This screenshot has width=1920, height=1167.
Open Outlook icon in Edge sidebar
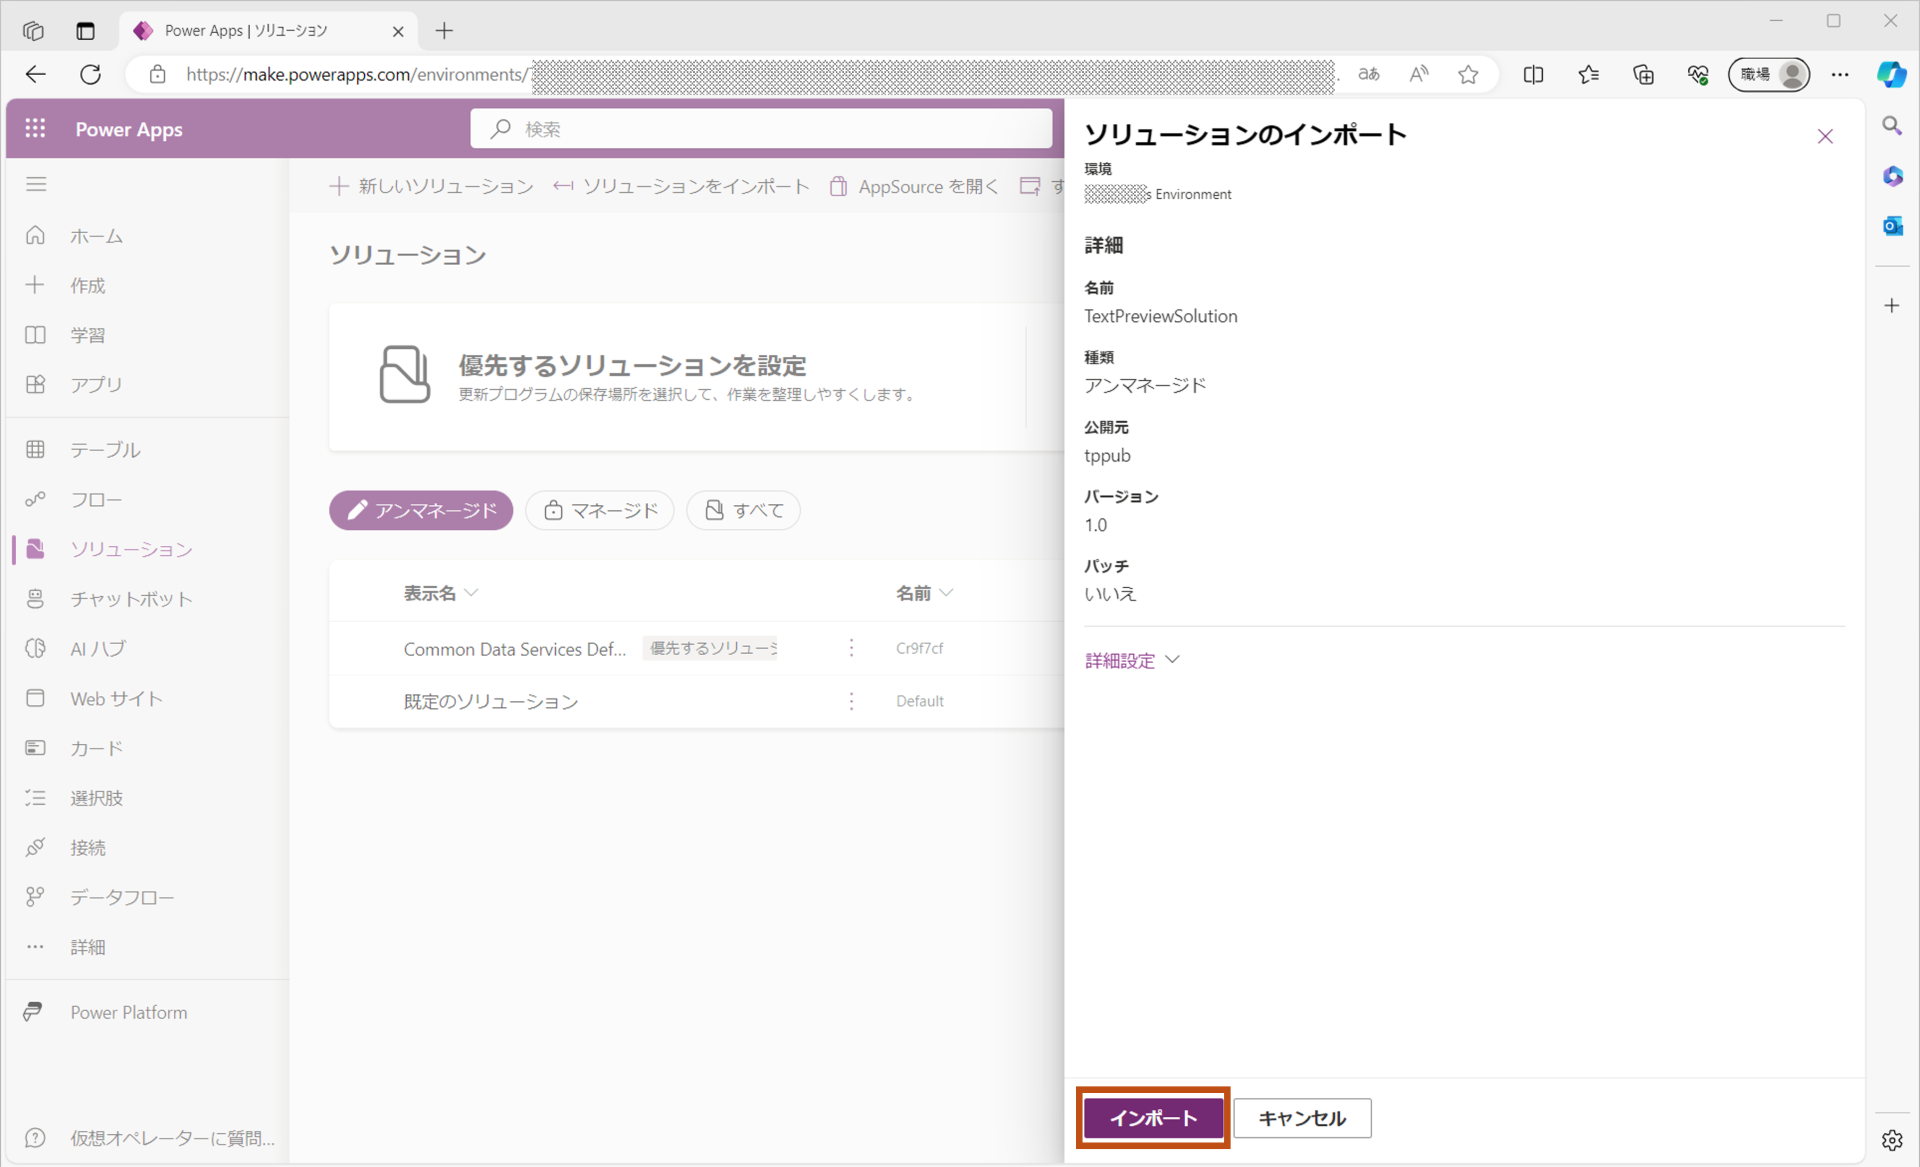tap(1892, 226)
